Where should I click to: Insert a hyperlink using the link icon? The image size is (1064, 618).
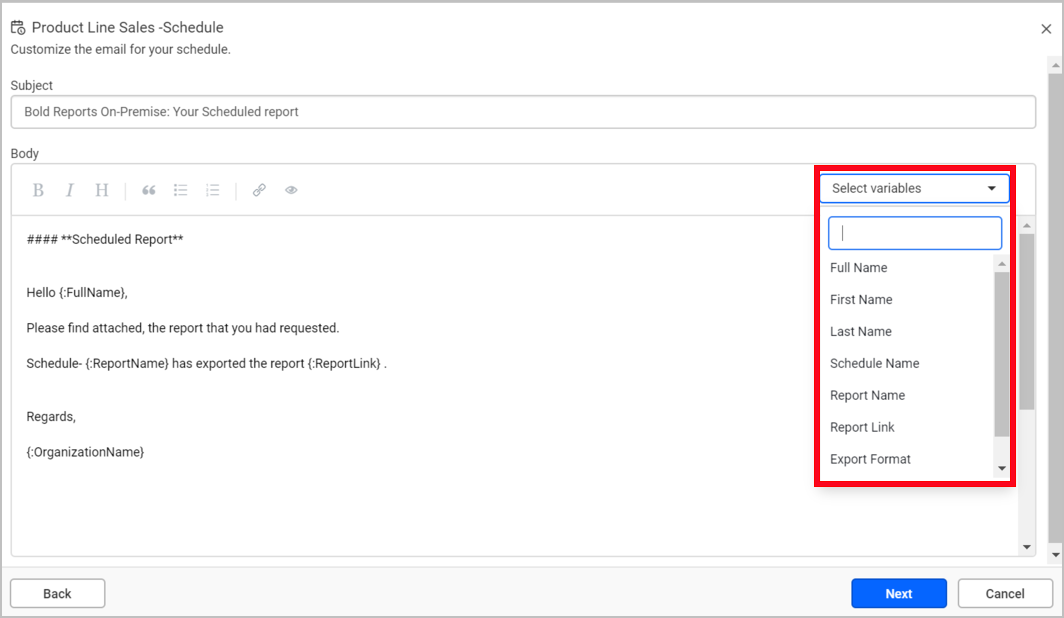click(259, 190)
